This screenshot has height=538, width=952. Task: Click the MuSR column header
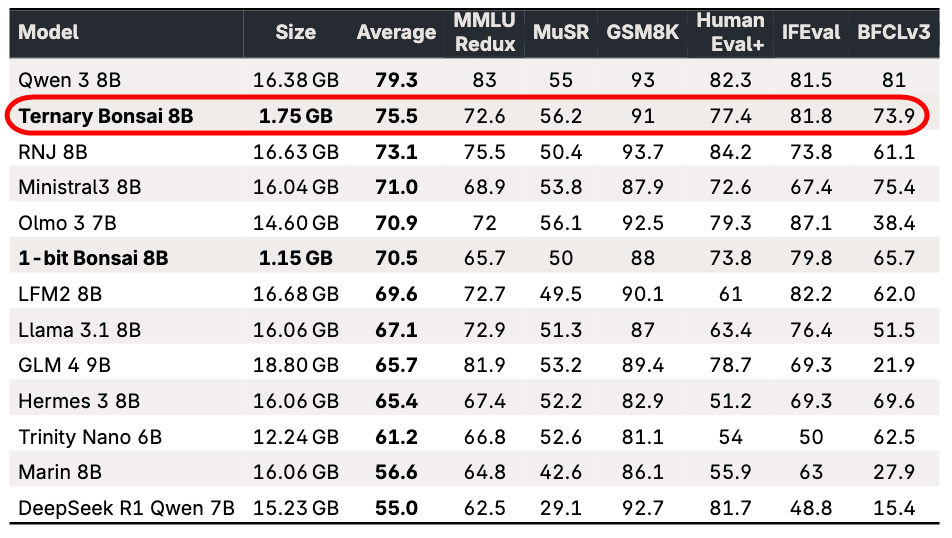(x=561, y=32)
